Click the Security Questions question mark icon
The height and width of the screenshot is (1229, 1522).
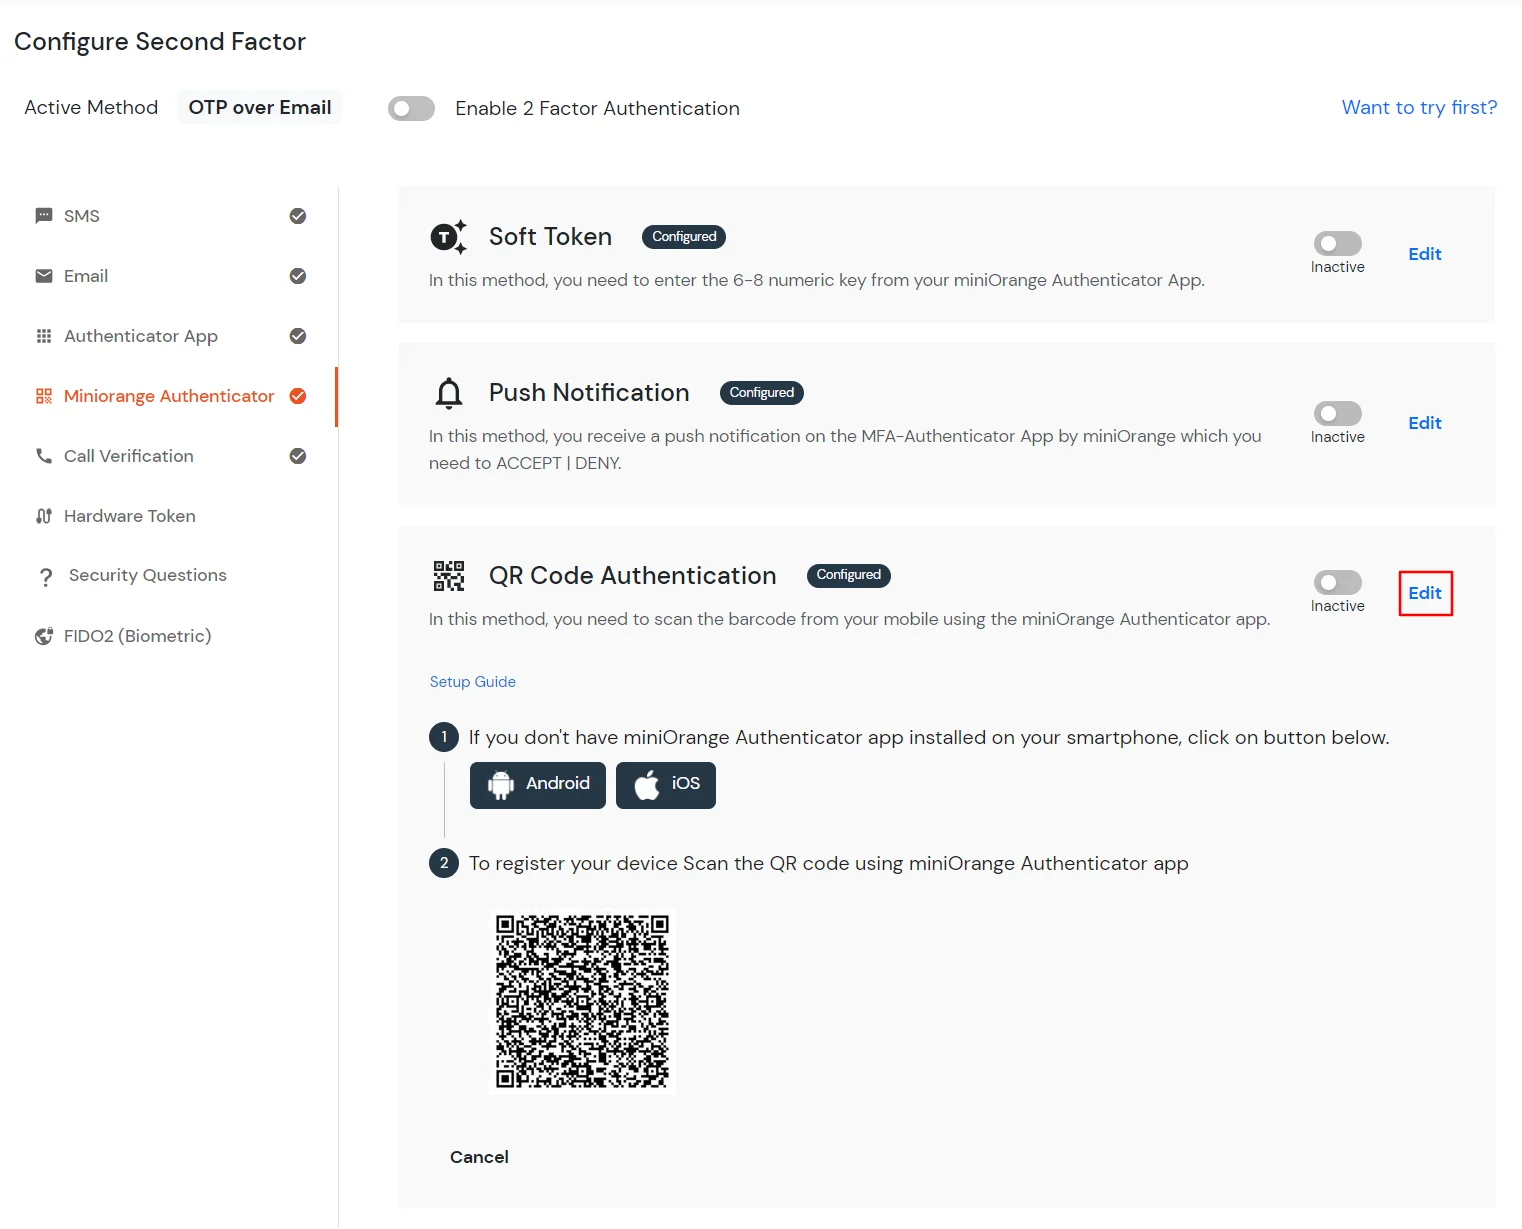point(45,576)
